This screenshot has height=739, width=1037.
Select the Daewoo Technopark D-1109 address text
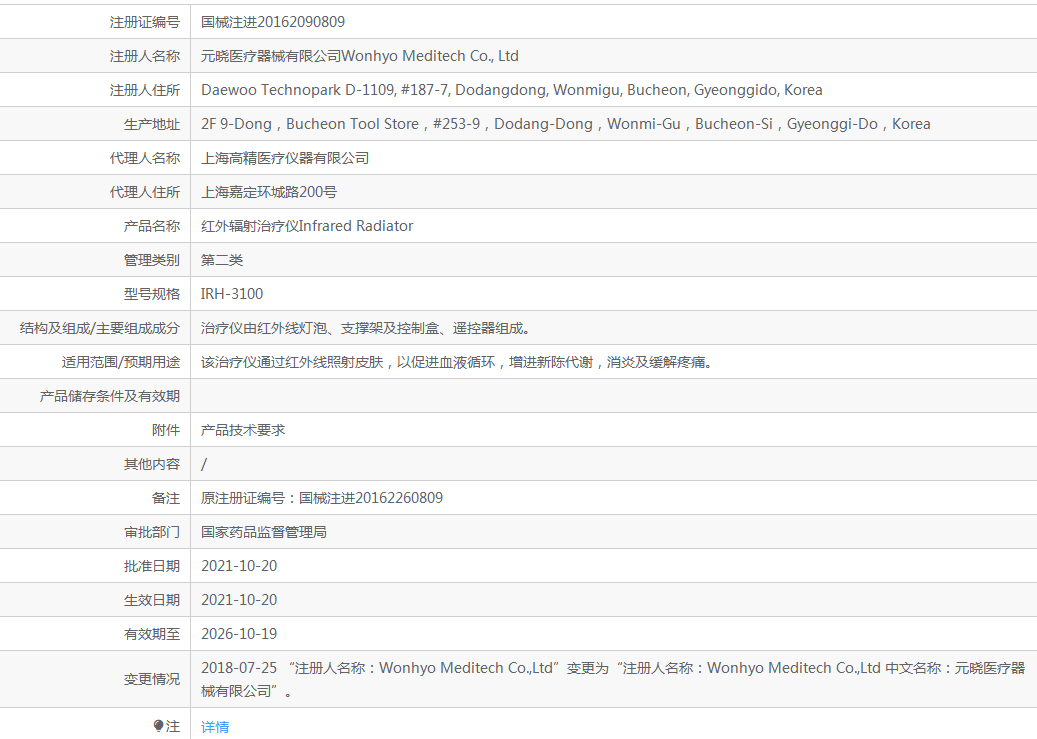pos(512,90)
